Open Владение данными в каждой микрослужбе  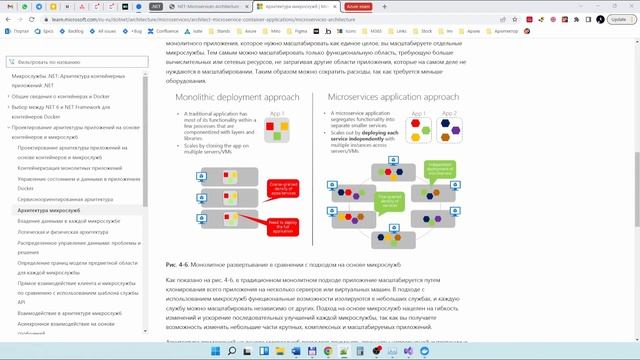point(69,221)
